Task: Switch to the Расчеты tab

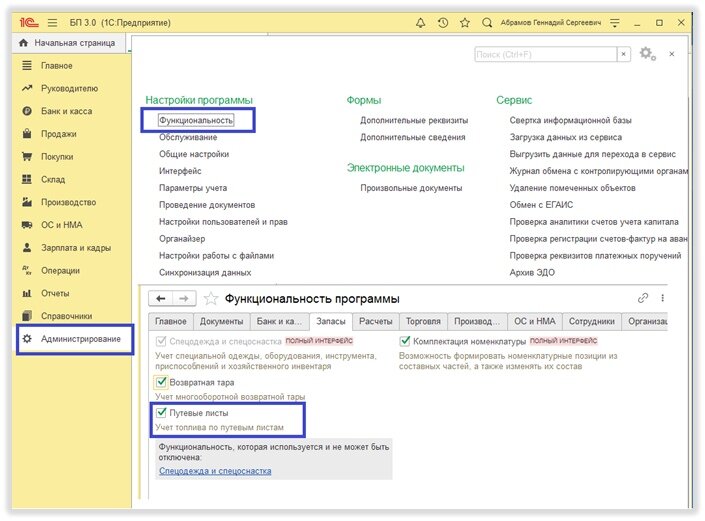Action: pyautogui.click(x=375, y=321)
